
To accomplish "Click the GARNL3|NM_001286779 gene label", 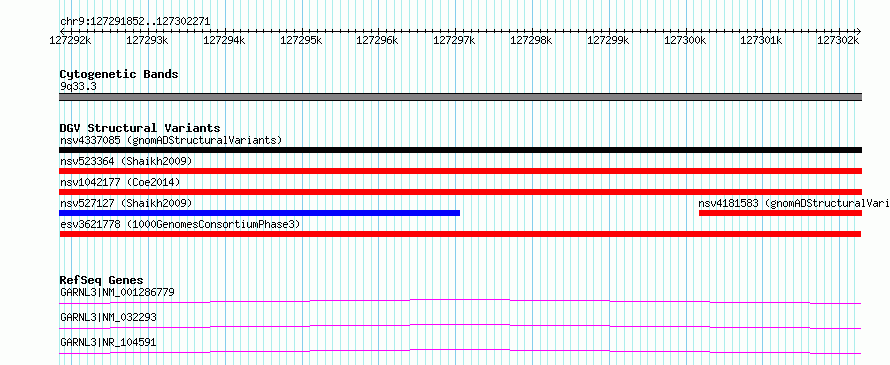I will tap(117, 293).
